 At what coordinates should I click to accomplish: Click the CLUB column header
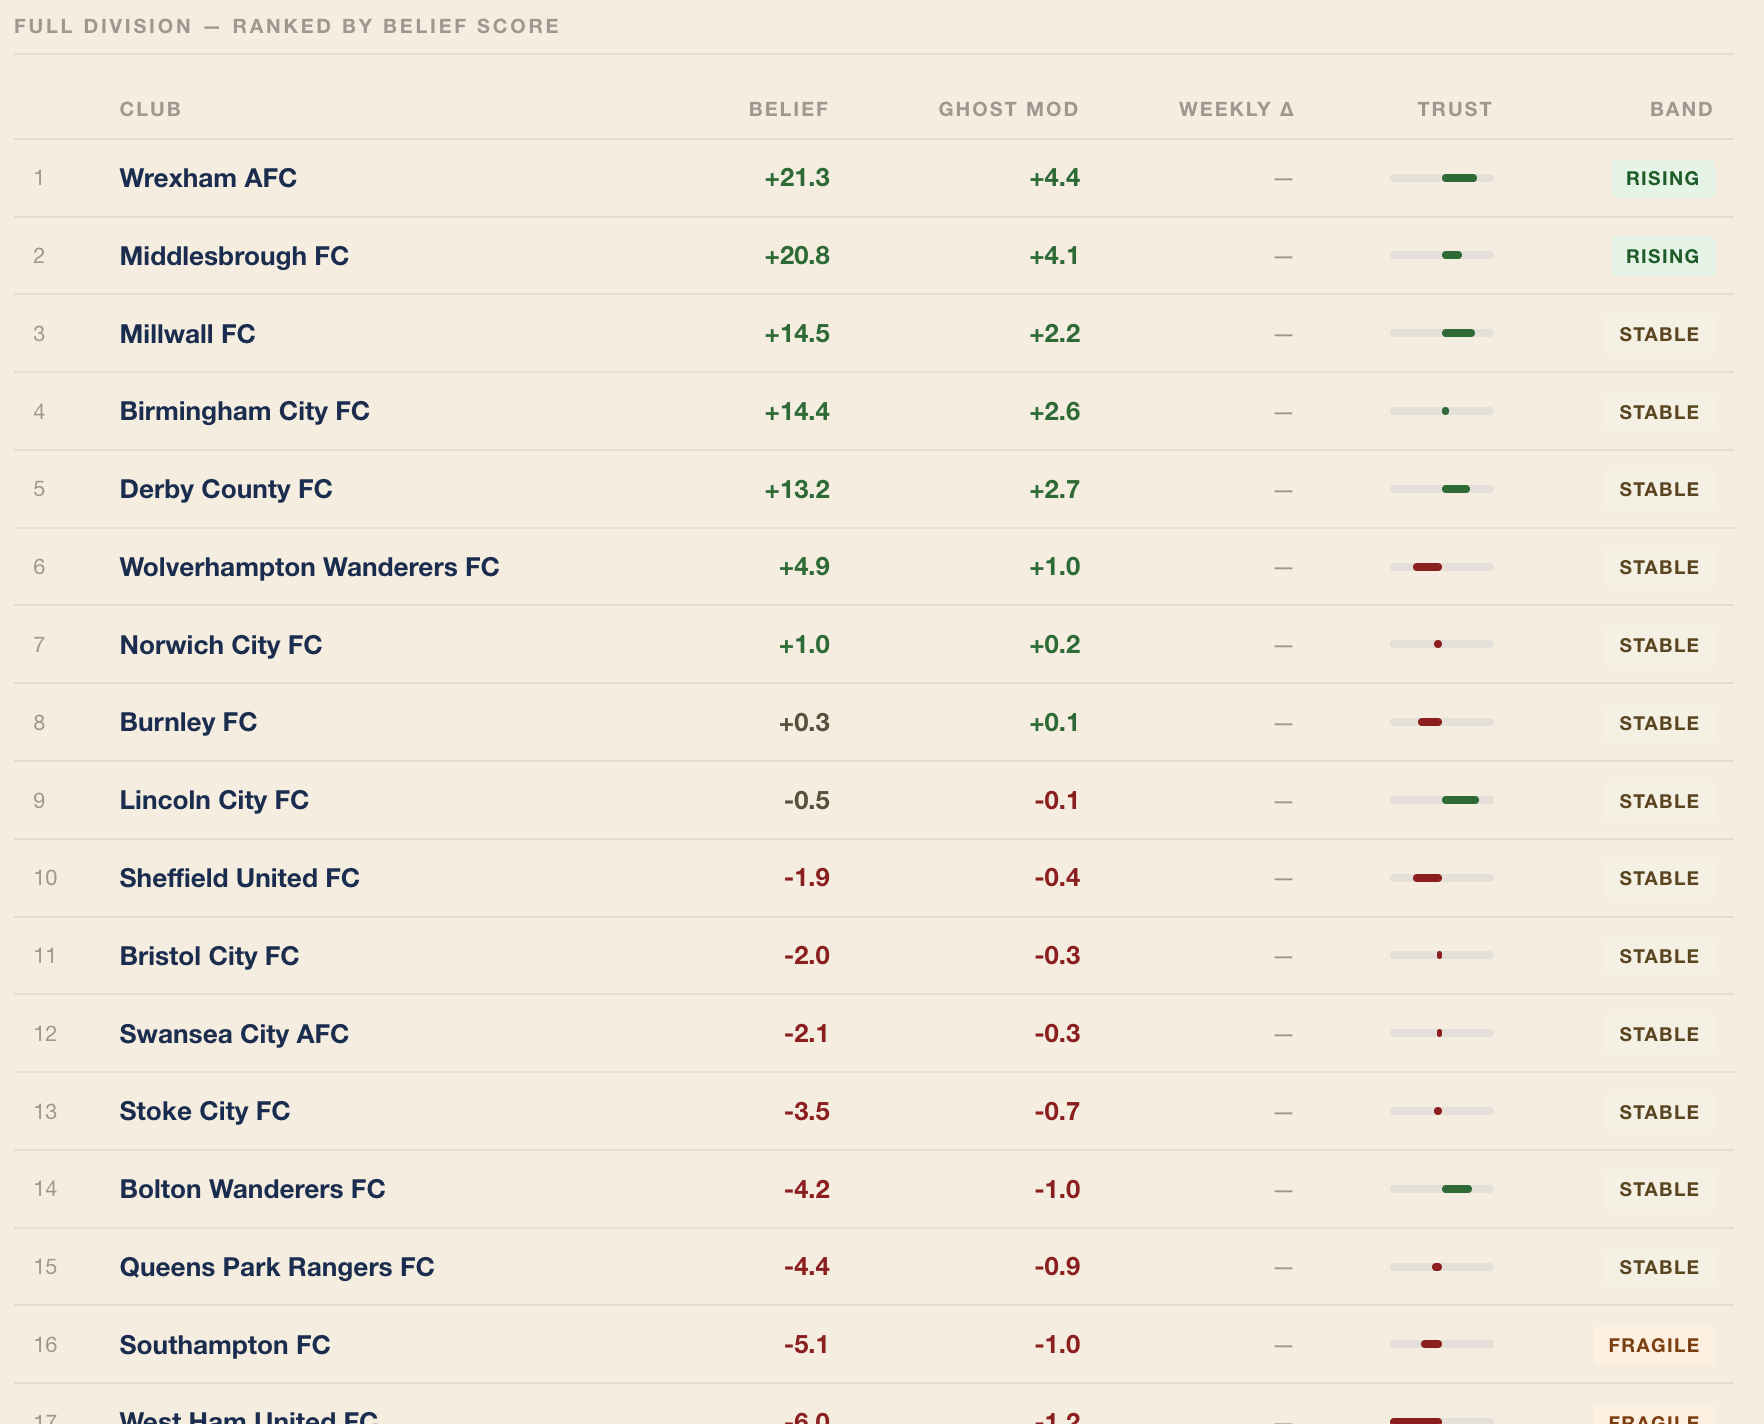[150, 109]
